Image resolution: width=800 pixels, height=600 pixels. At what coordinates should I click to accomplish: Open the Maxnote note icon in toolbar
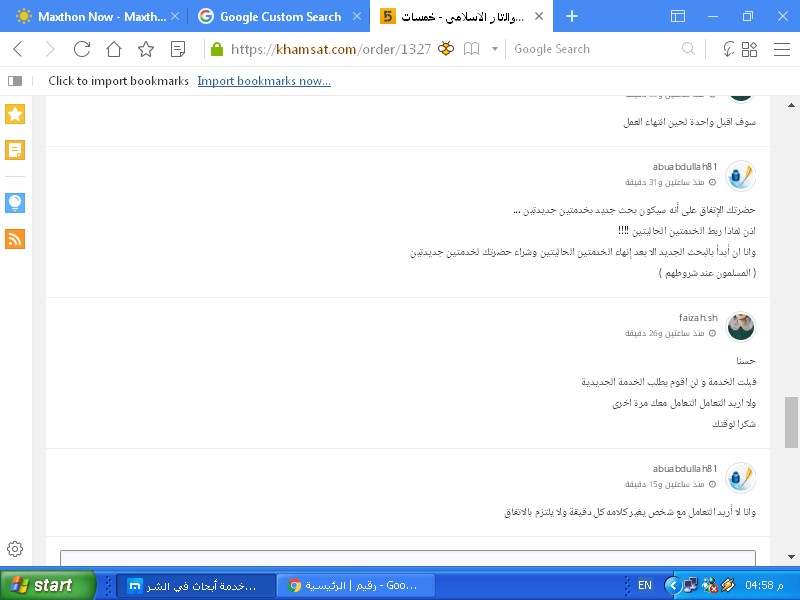pos(178,49)
